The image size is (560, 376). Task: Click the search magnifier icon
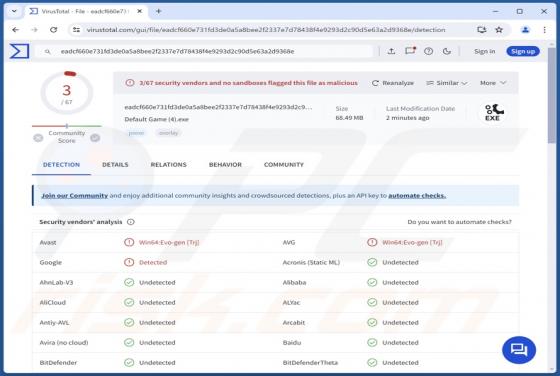[x=48, y=52]
